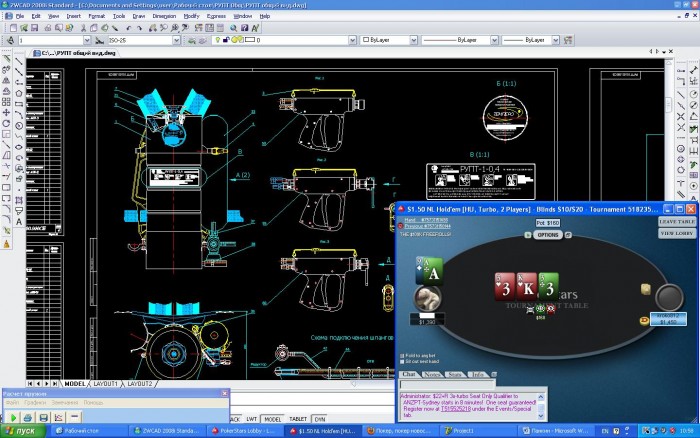The height and width of the screenshot is (438, 700).
Task: Click the Undo arrow icon in ZWCAD
Action: 129,28
